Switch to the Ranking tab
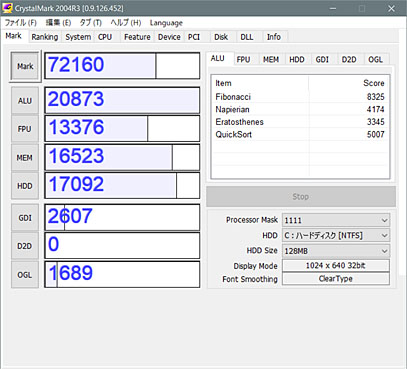 tap(45, 37)
